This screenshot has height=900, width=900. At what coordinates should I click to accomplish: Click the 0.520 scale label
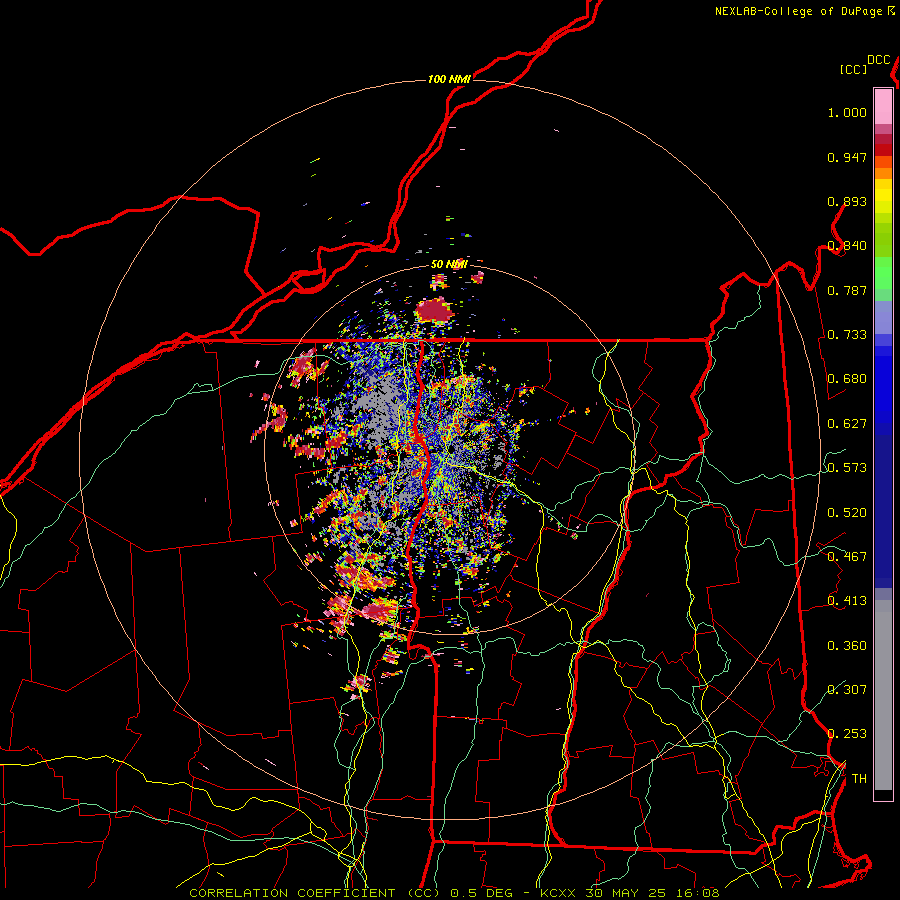tap(847, 513)
